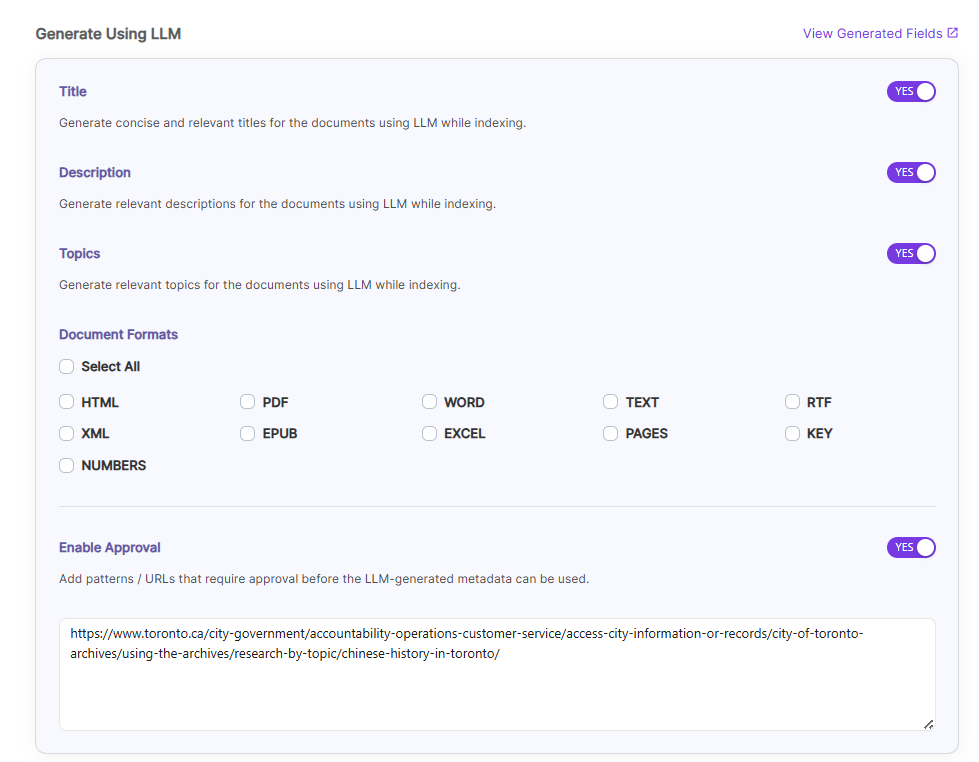
Task: Click the external link icon beside View Generated Fields
Action: click(952, 33)
